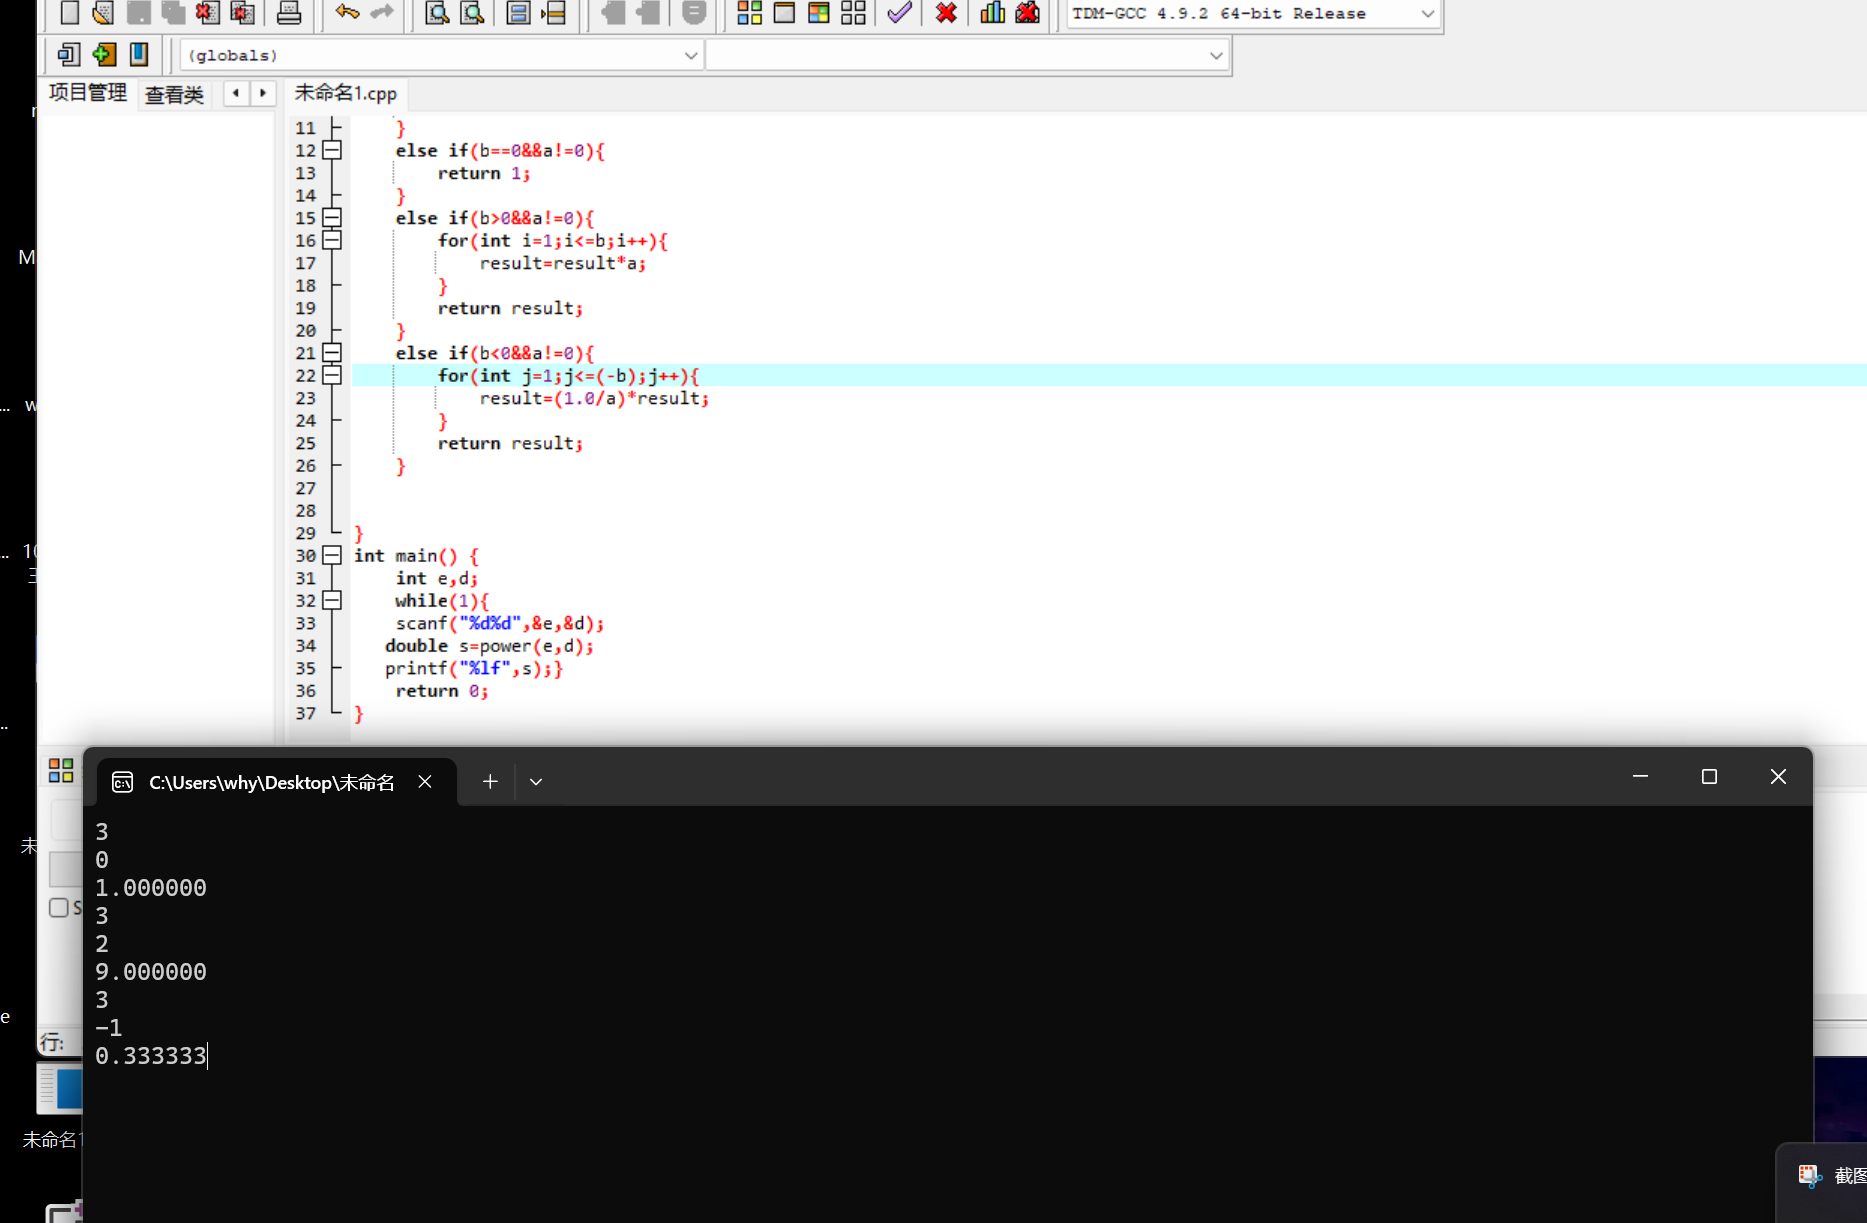Click the Close All files icon

click(242, 12)
